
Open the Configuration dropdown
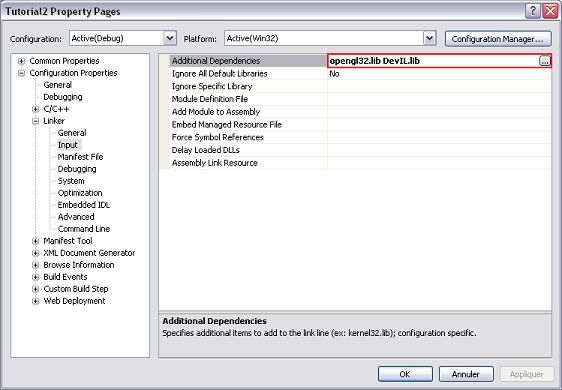point(170,38)
